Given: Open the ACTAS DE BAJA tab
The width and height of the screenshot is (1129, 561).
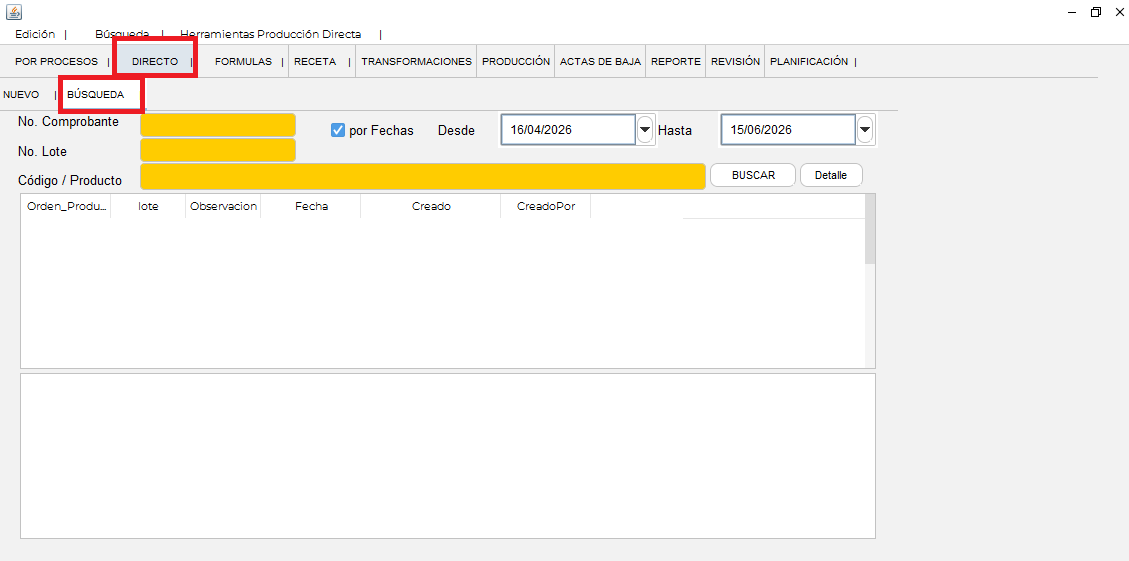Looking at the screenshot, I should coord(600,62).
